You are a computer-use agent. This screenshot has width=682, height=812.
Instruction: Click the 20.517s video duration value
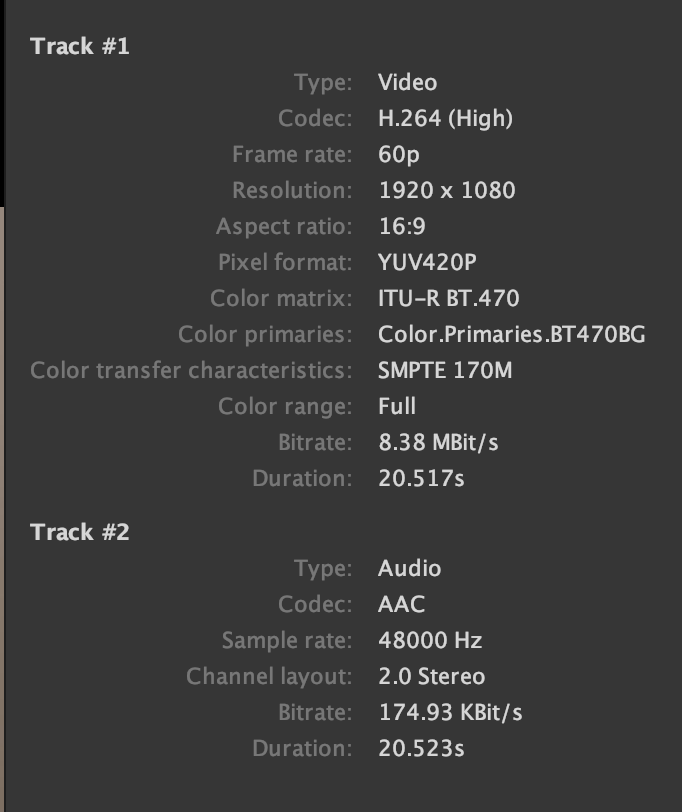coord(421,478)
